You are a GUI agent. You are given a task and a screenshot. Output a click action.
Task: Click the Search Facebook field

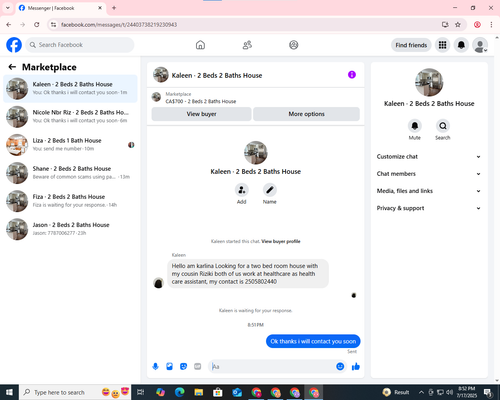pos(80,45)
